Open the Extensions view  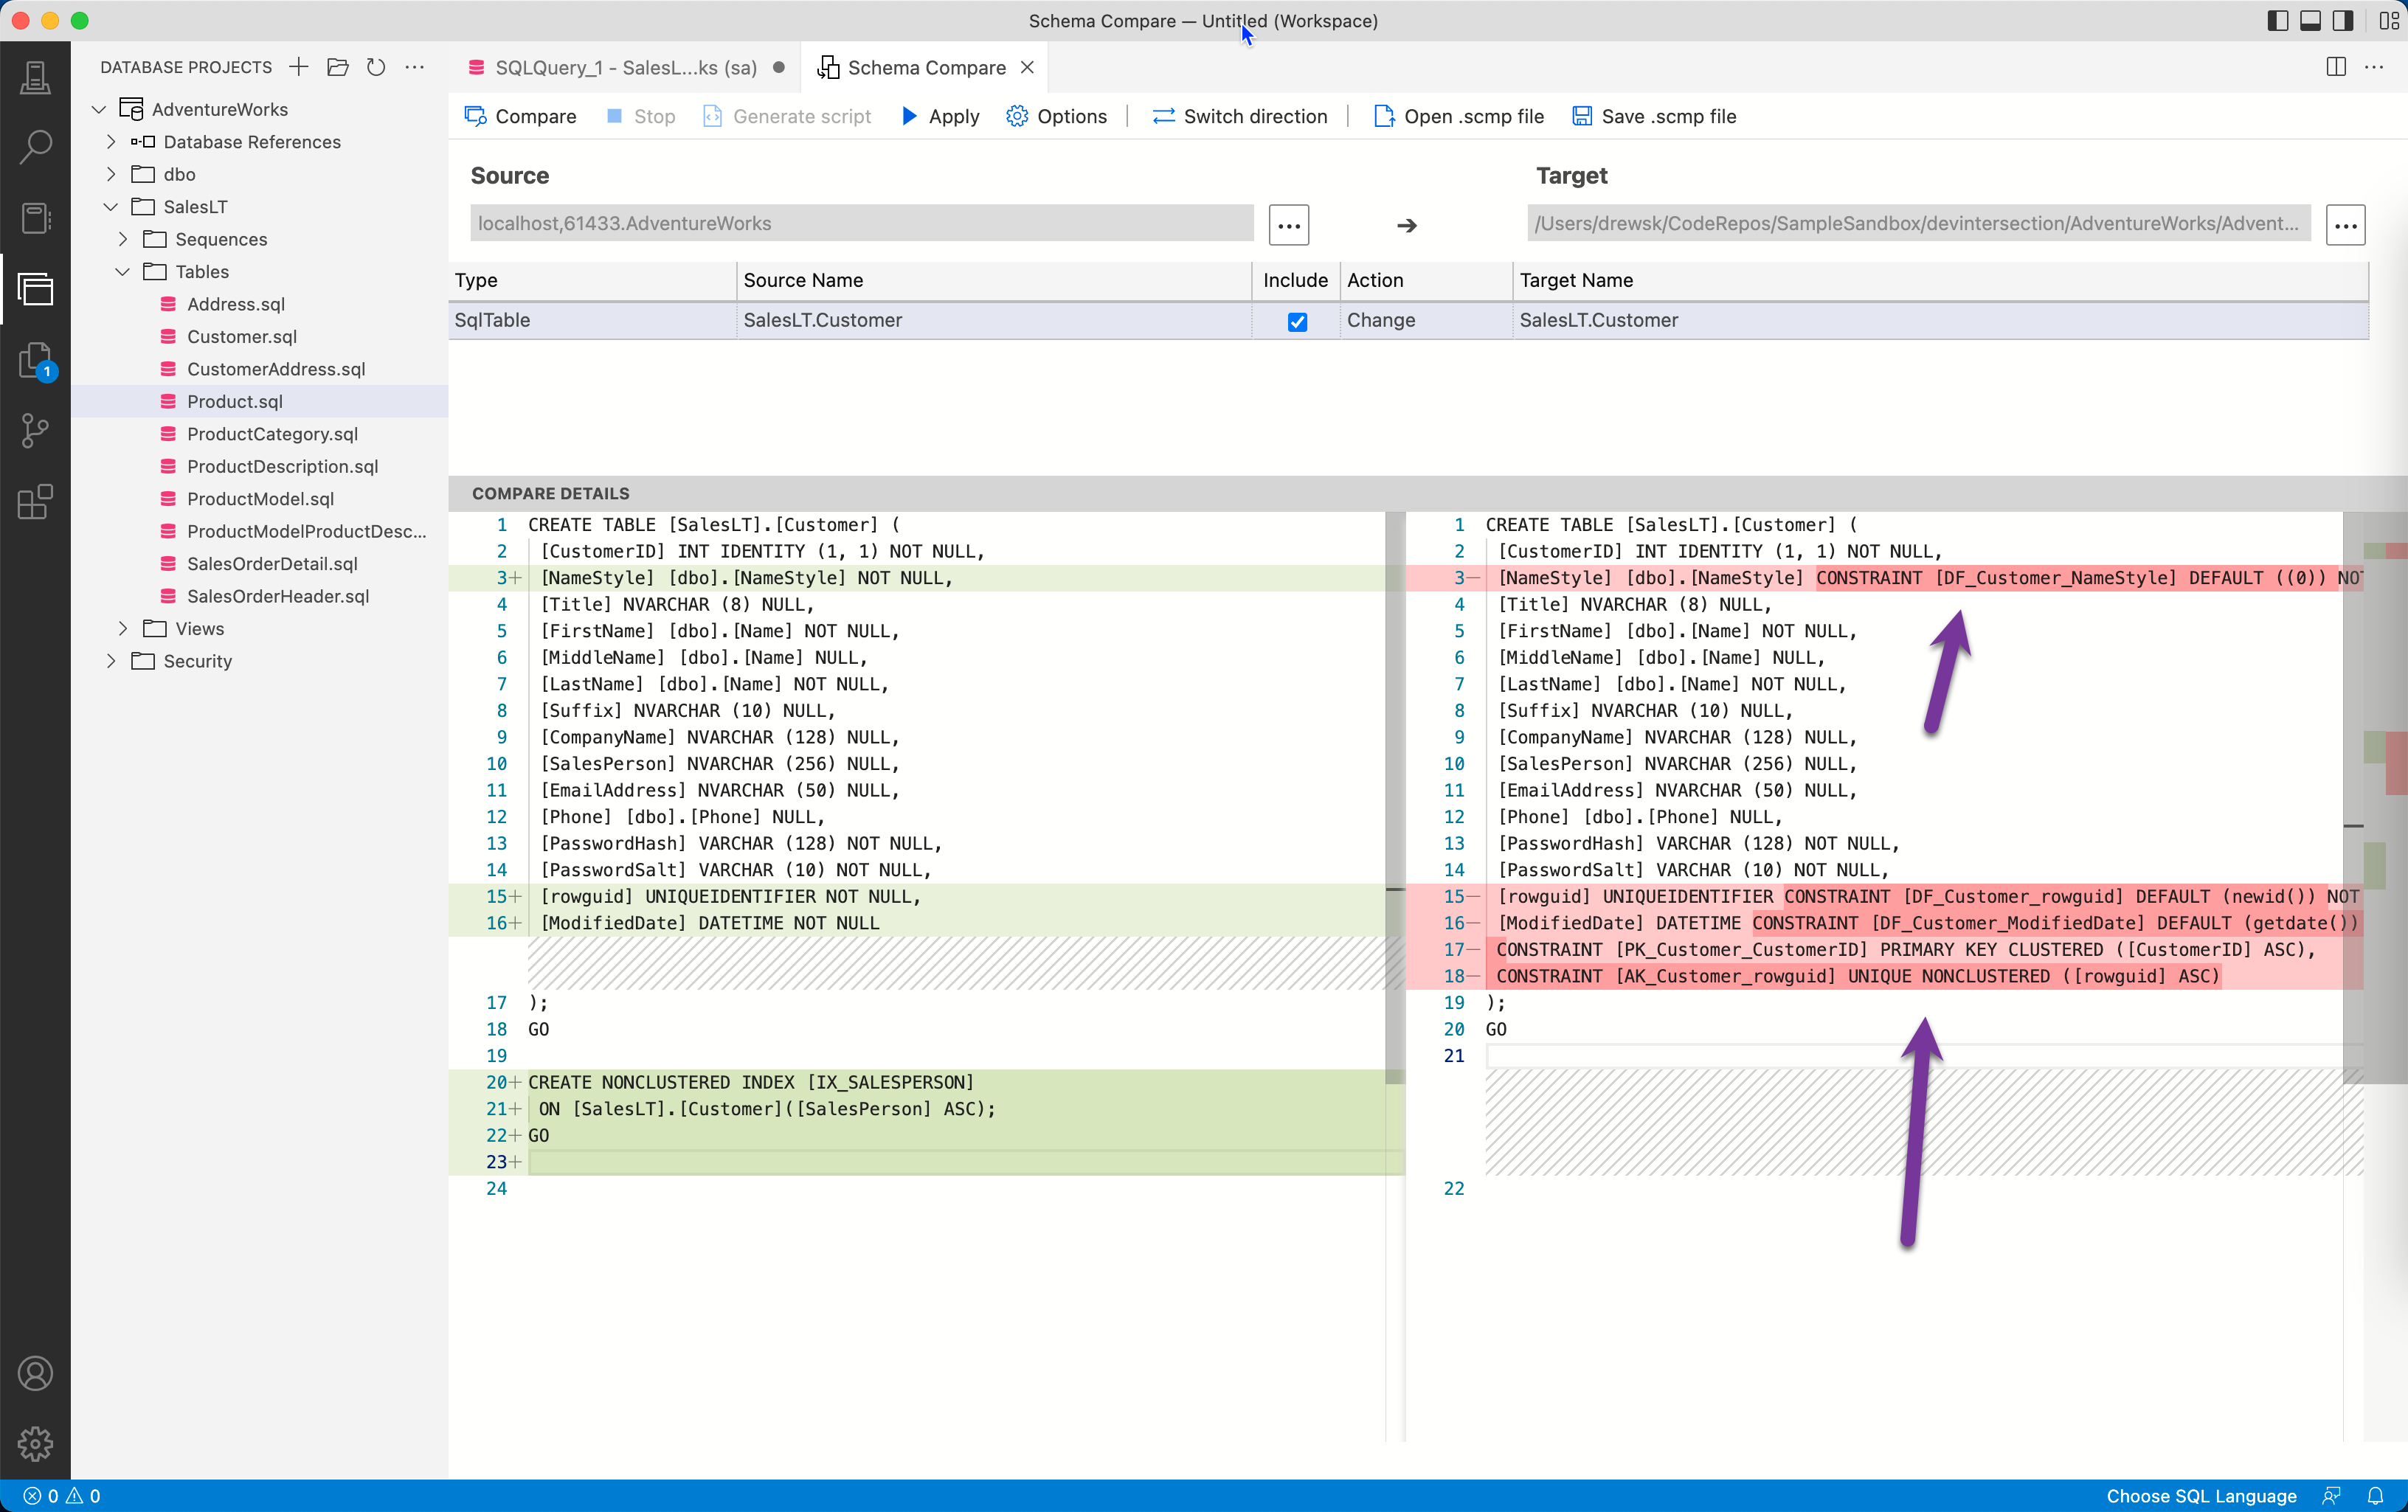(x=36, y=502)
